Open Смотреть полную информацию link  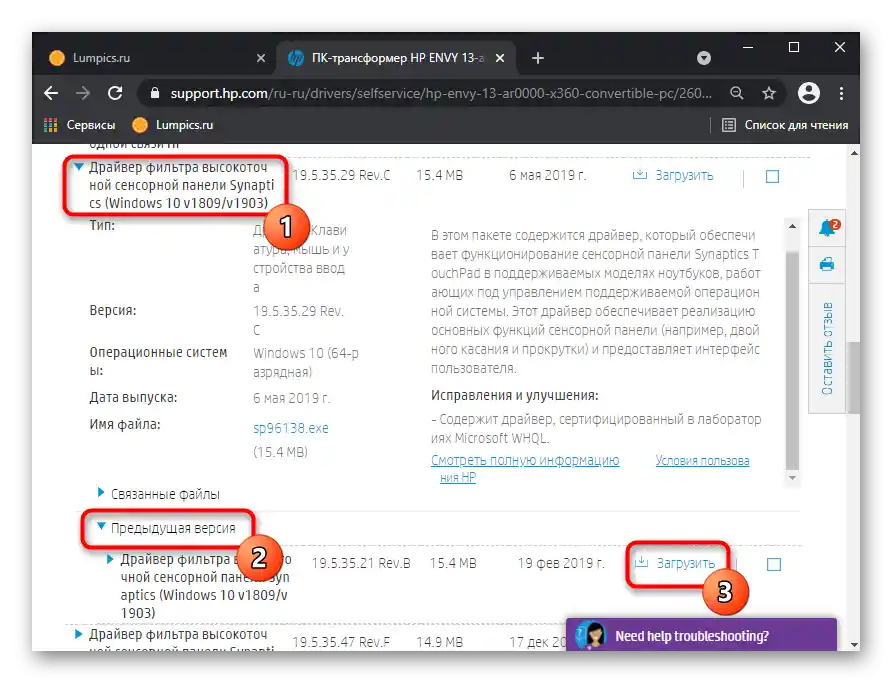[525, 461]
